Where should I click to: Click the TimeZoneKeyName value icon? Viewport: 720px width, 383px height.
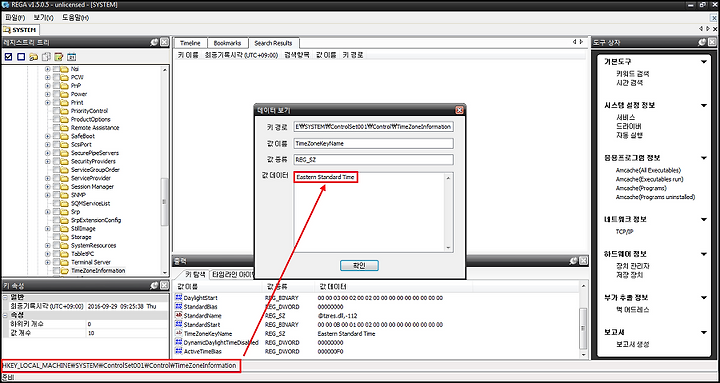179,333
